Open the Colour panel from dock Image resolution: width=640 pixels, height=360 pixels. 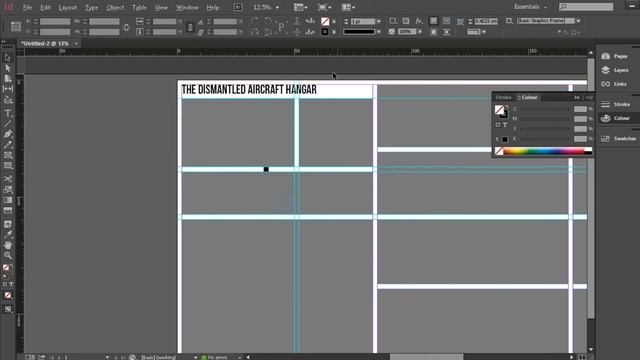coord(616,118)
